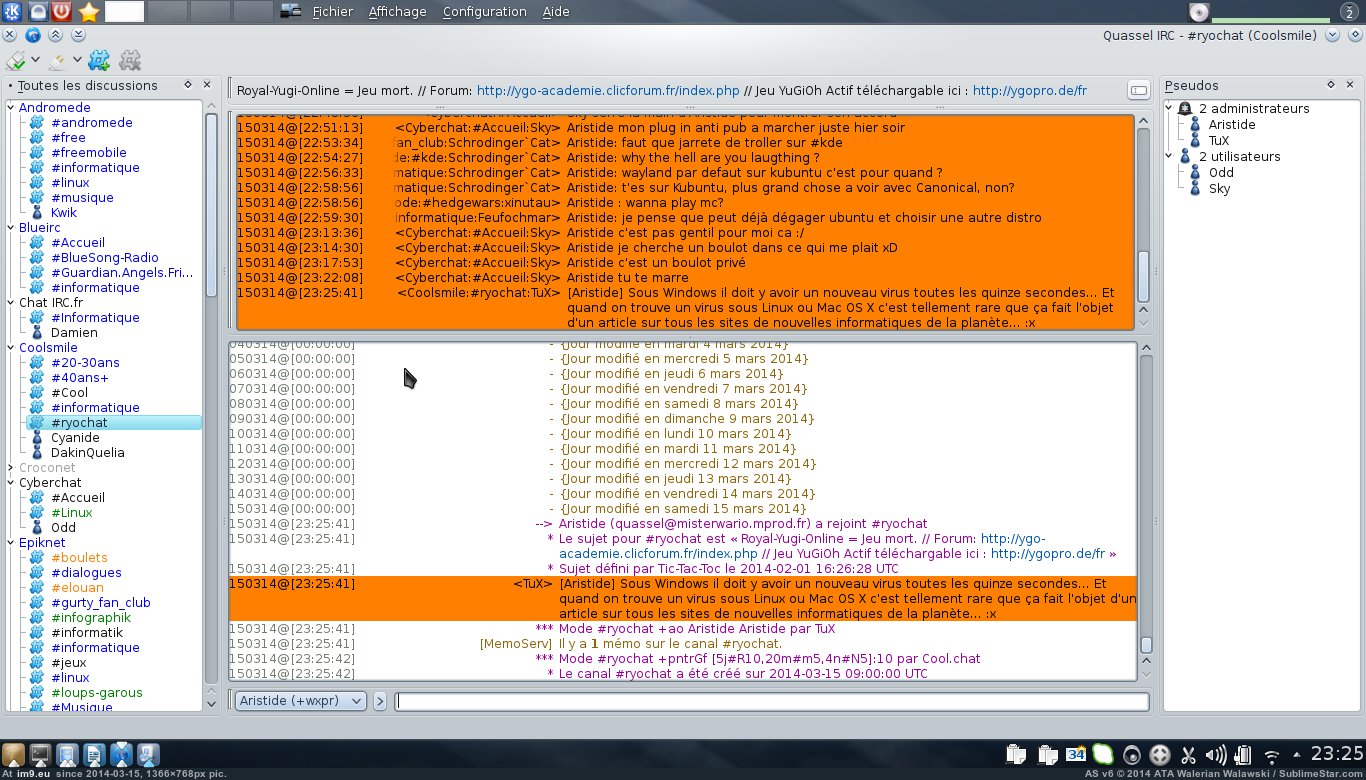Open the #loups-garous channel
Viewport: 1366px width, 780px height.
coord(97,693)
